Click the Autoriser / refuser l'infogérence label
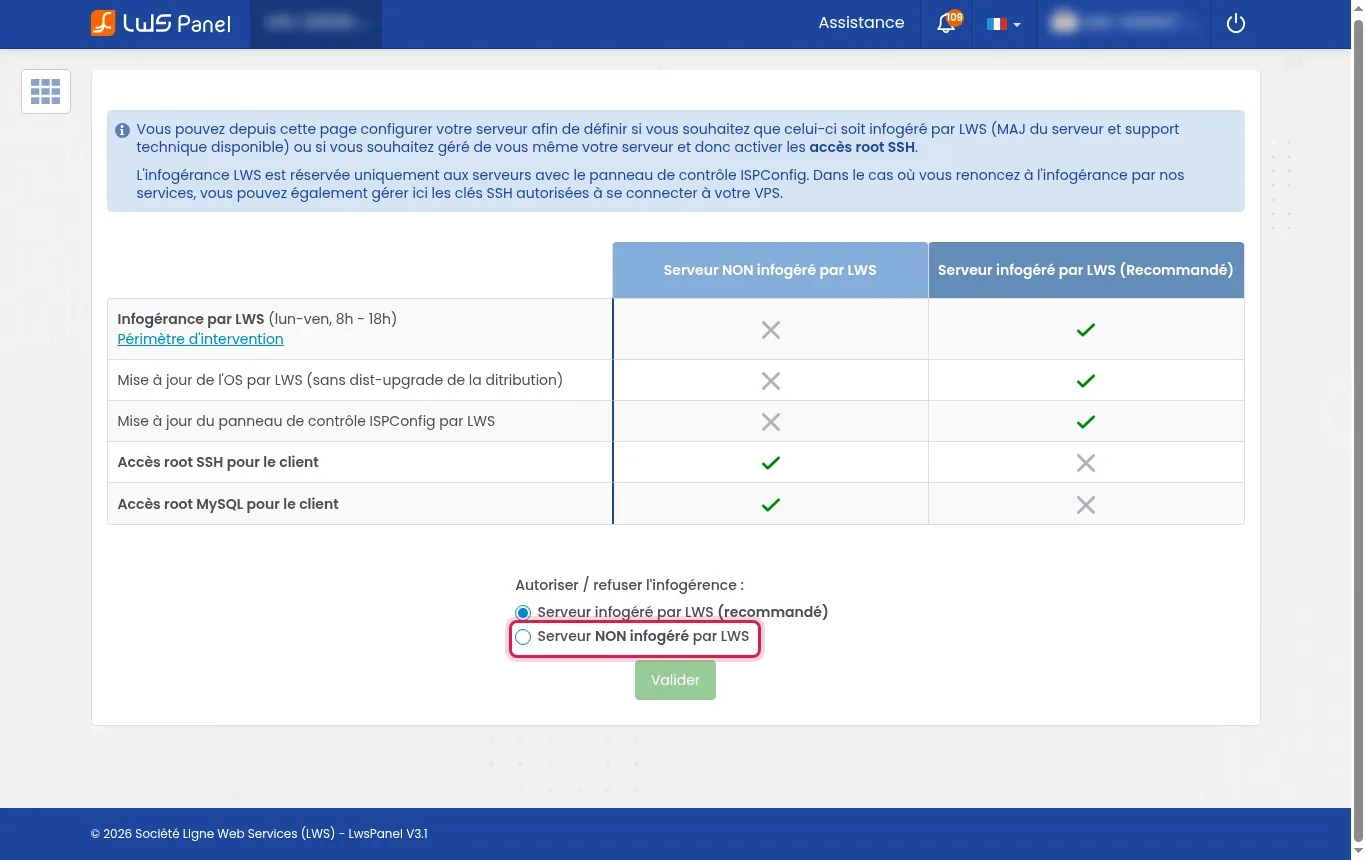The height and width of the screenshot is (860, 1366). click(x=629, y=585)
